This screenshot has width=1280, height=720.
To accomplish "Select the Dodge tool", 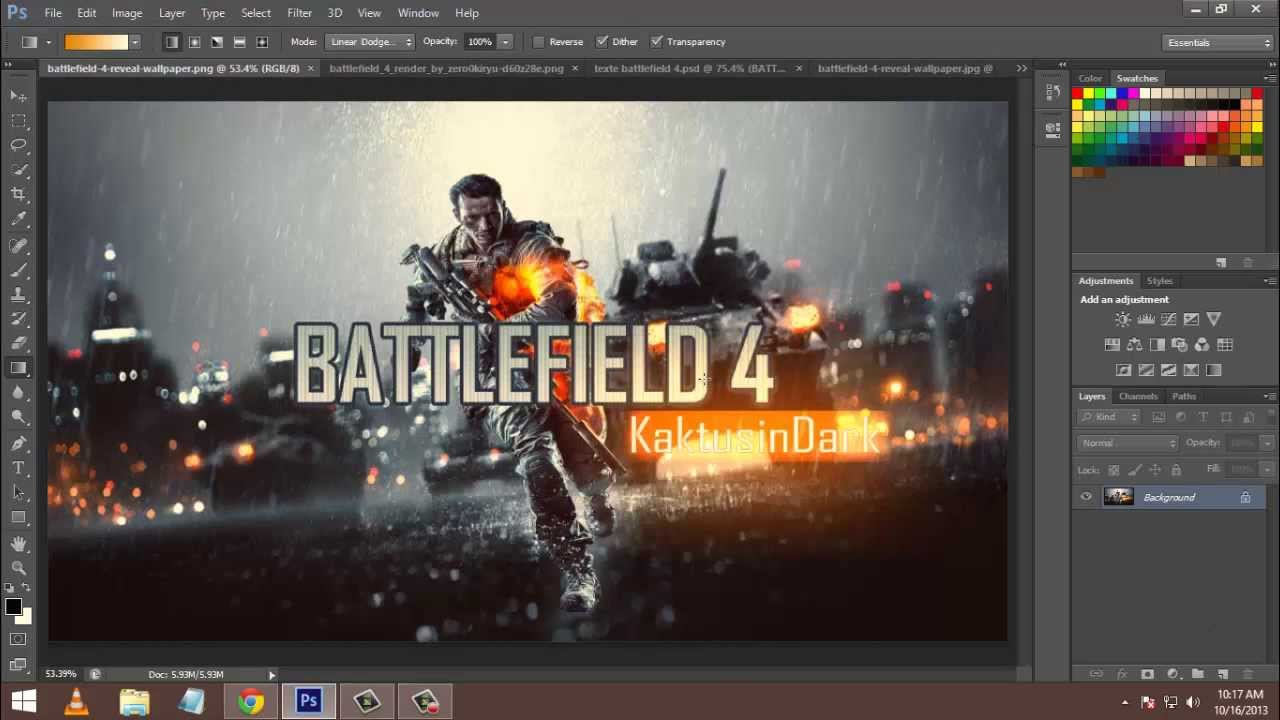I will click(x=18, y=418).
